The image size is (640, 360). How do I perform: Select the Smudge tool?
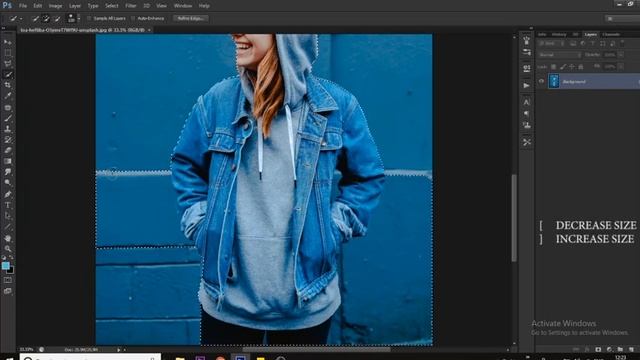8,172
